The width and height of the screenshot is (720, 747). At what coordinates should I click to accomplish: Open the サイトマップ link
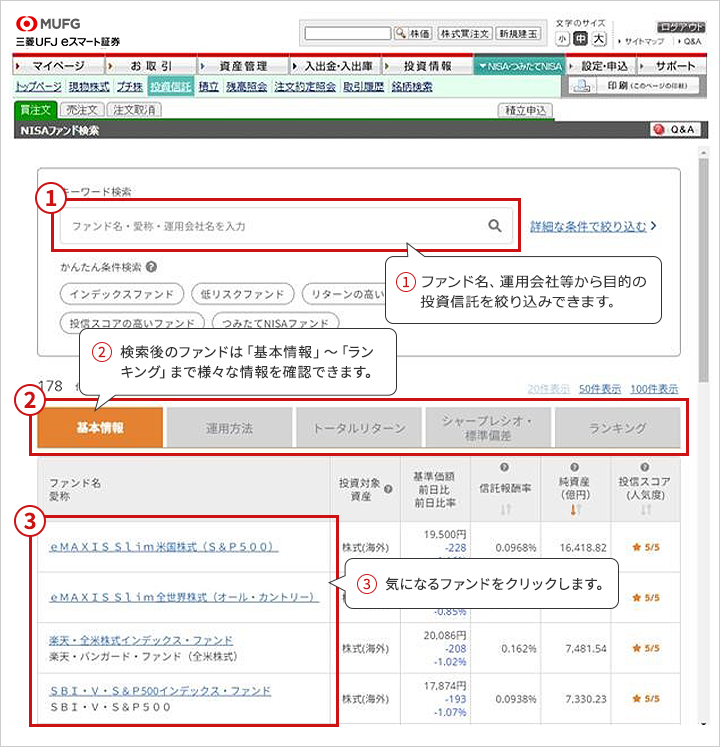point(644,41)
